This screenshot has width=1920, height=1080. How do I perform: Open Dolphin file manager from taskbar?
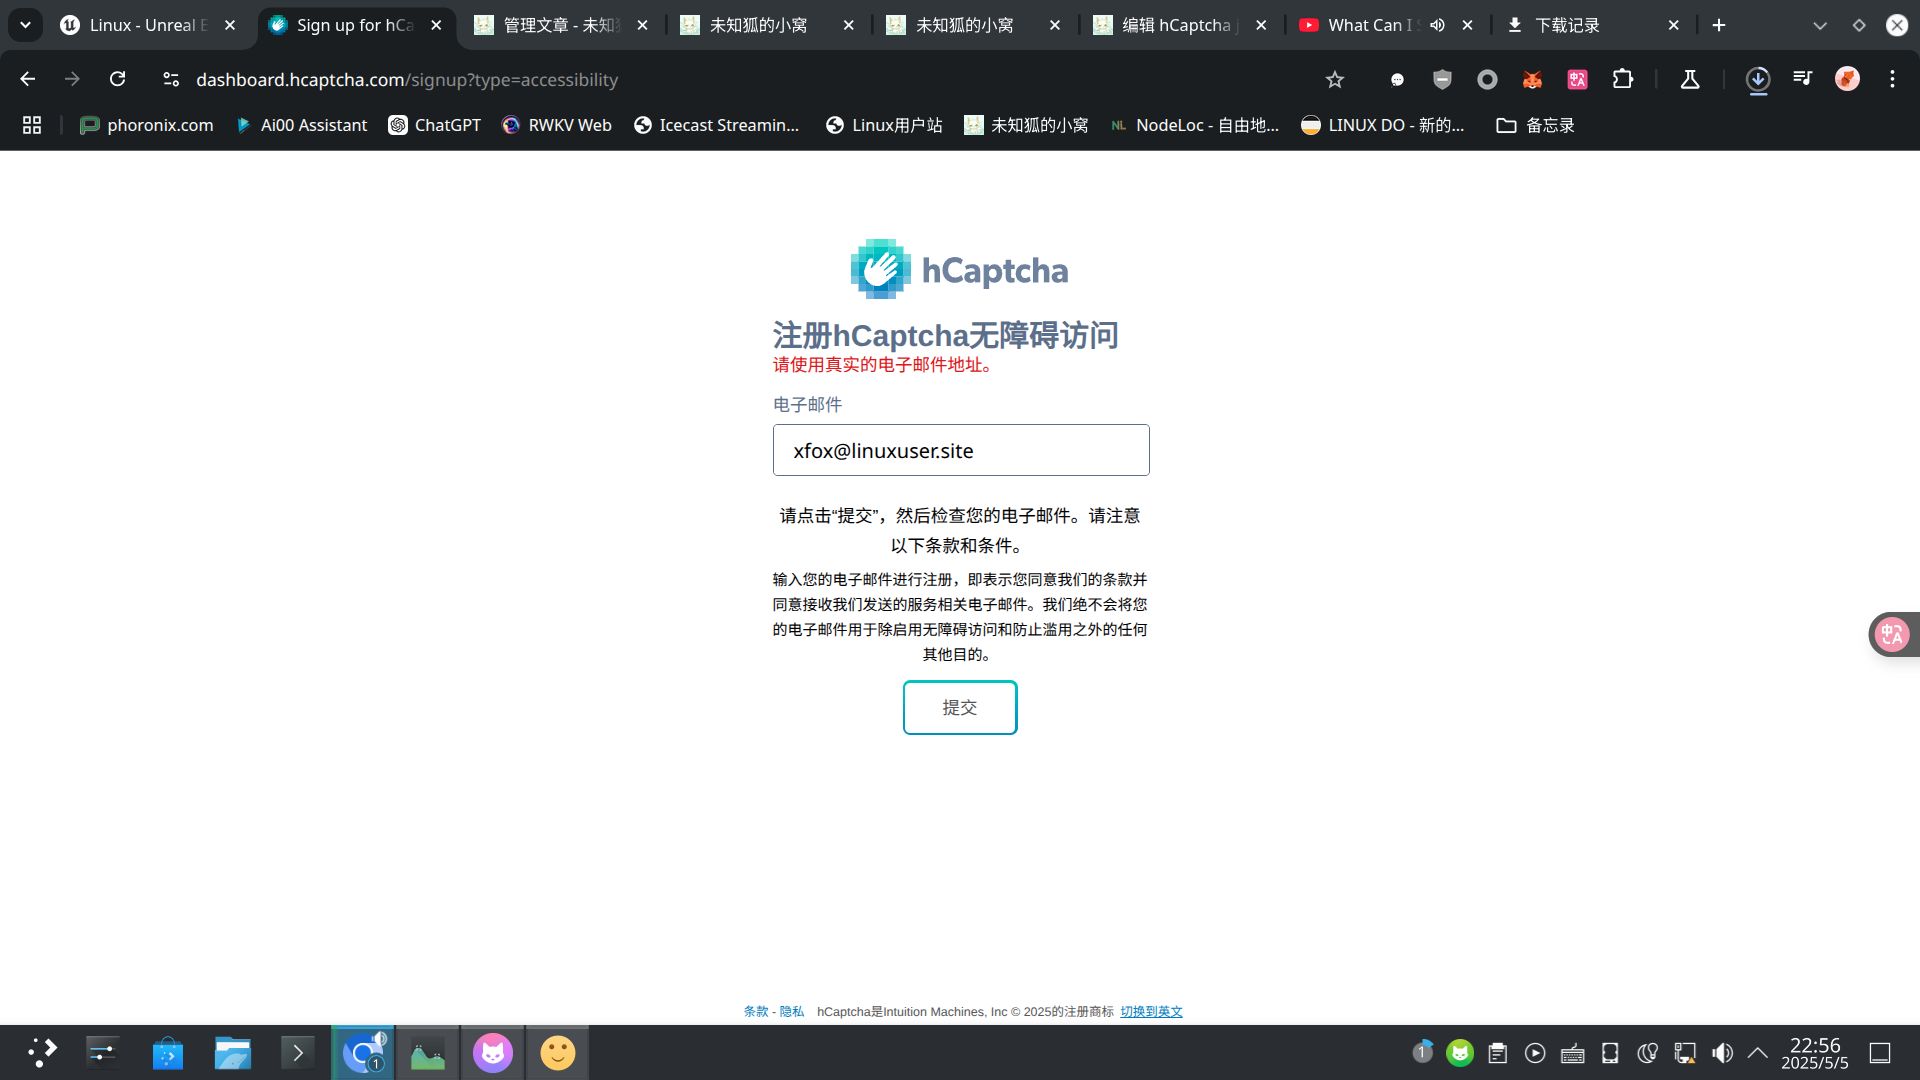pyautogui.click(x=232, y=1052)
